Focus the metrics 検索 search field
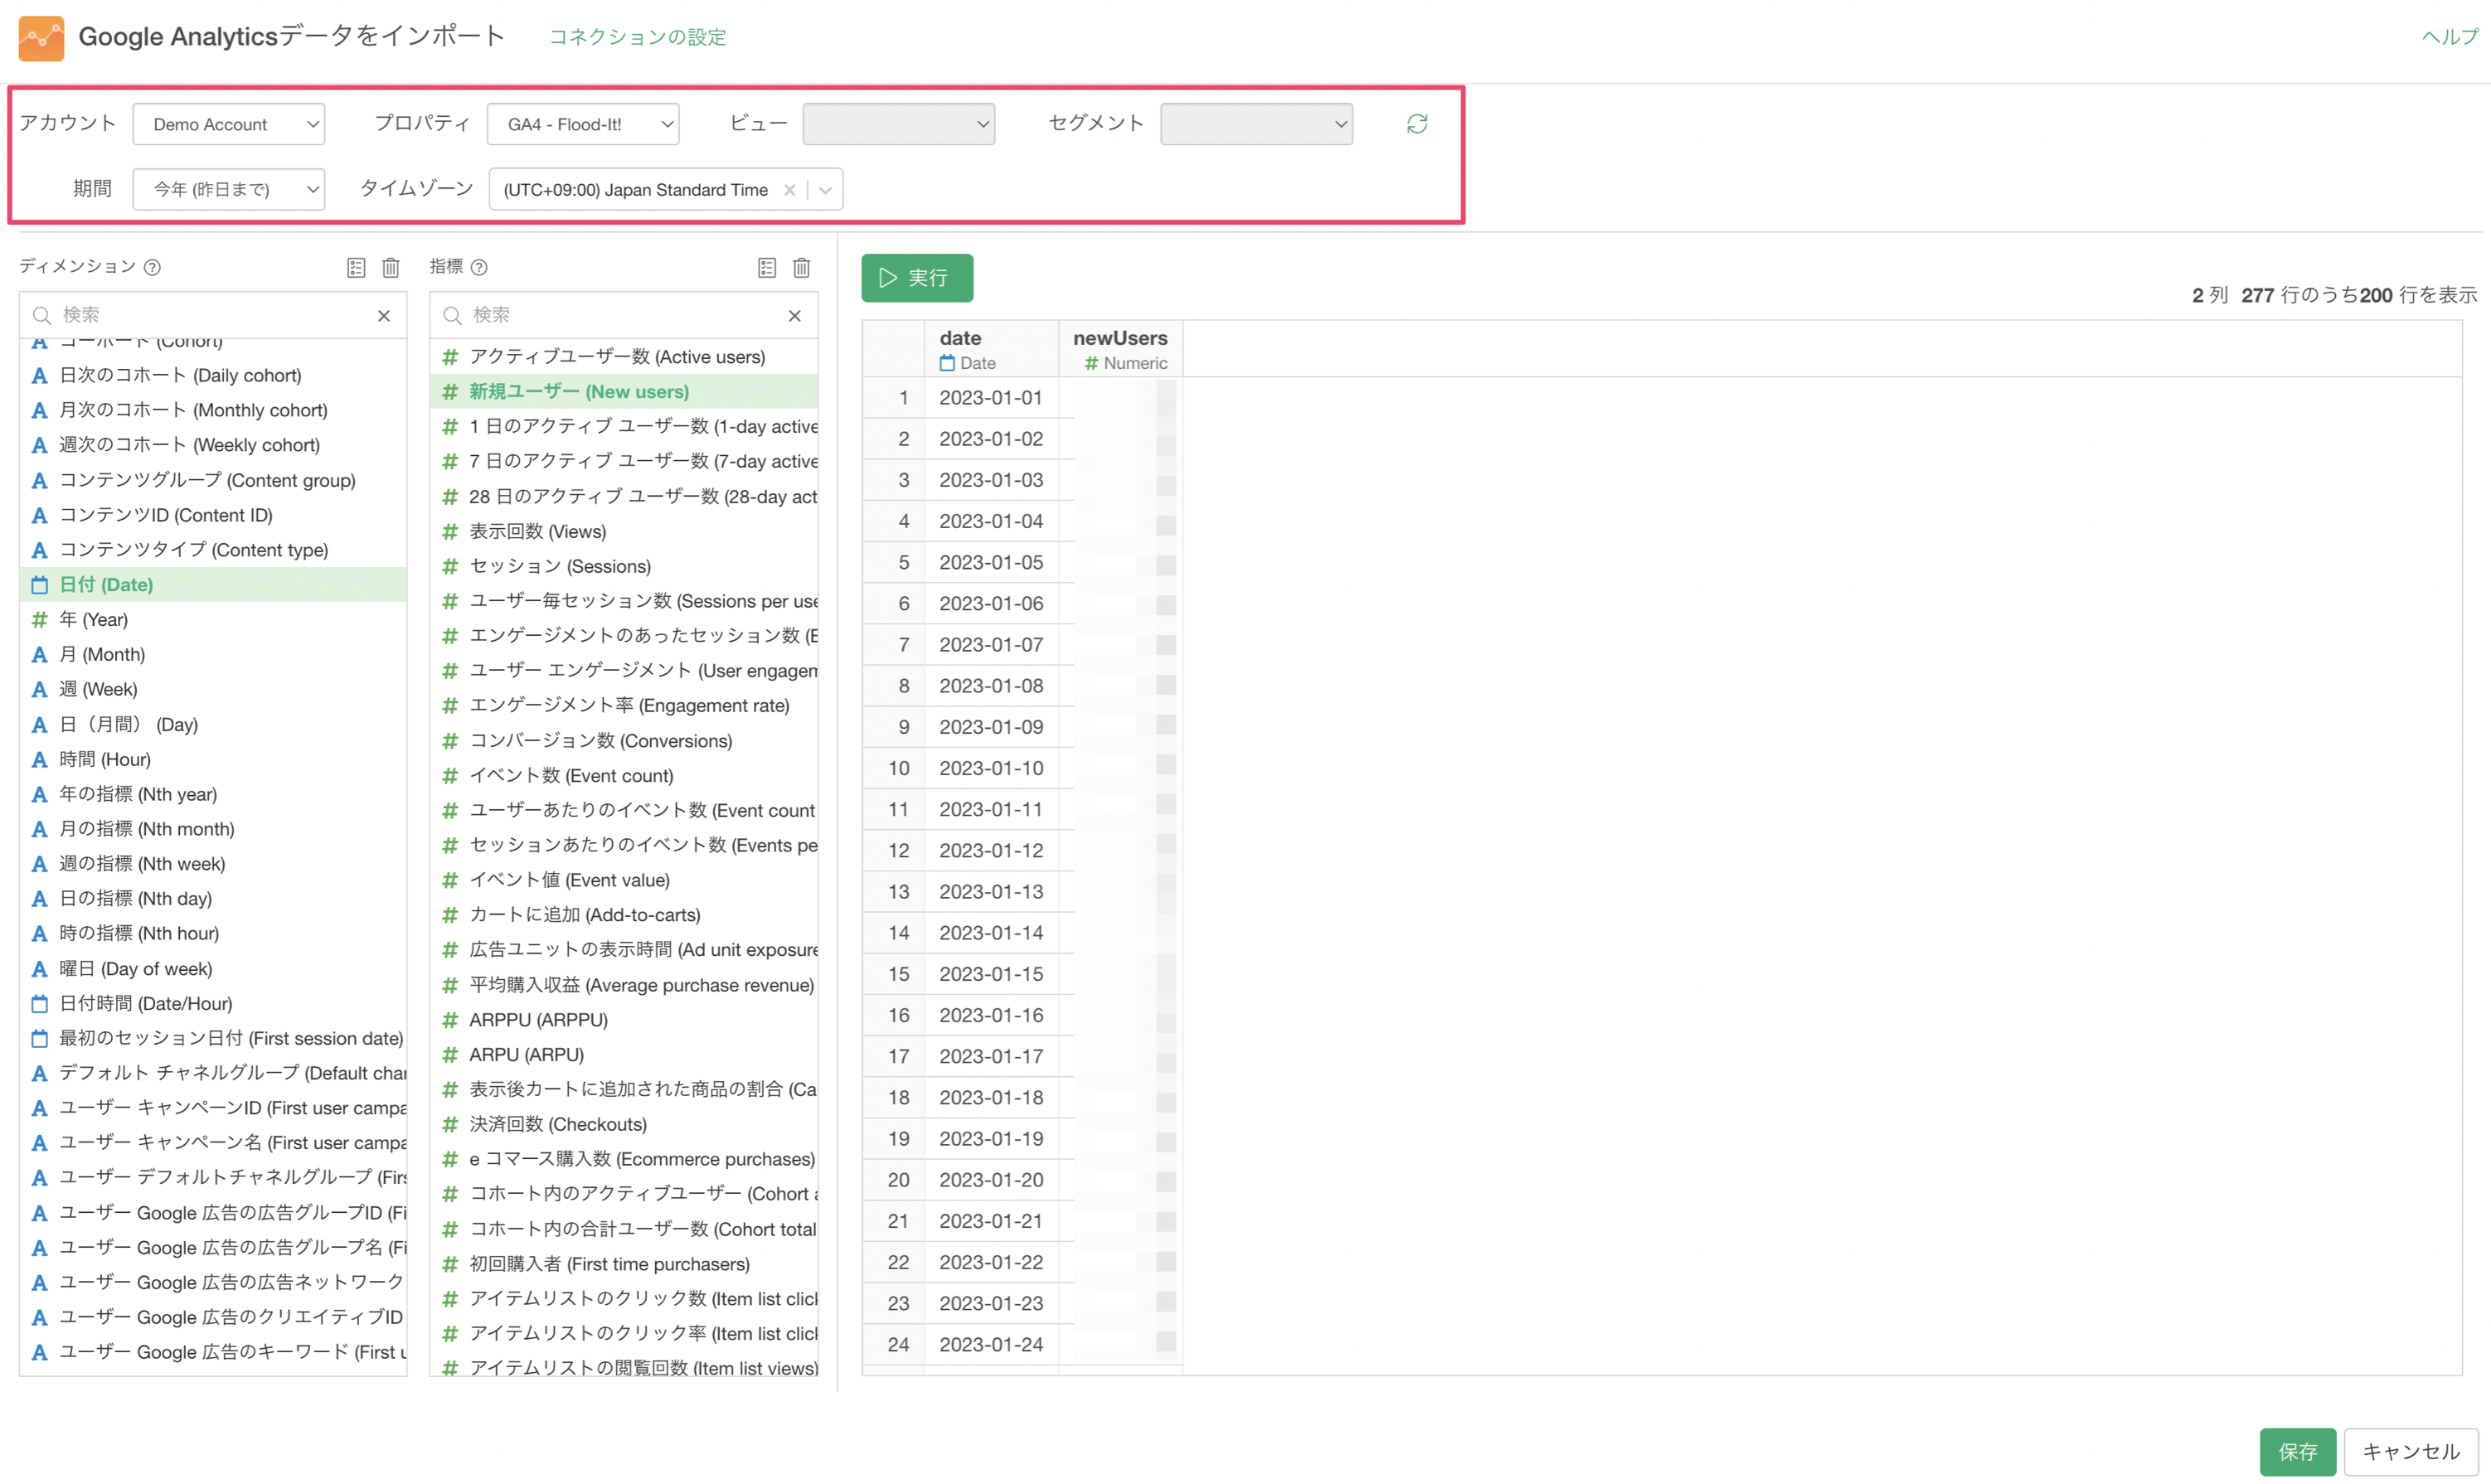Viewport: 2491px width, 1484px height. click(625, 315)
